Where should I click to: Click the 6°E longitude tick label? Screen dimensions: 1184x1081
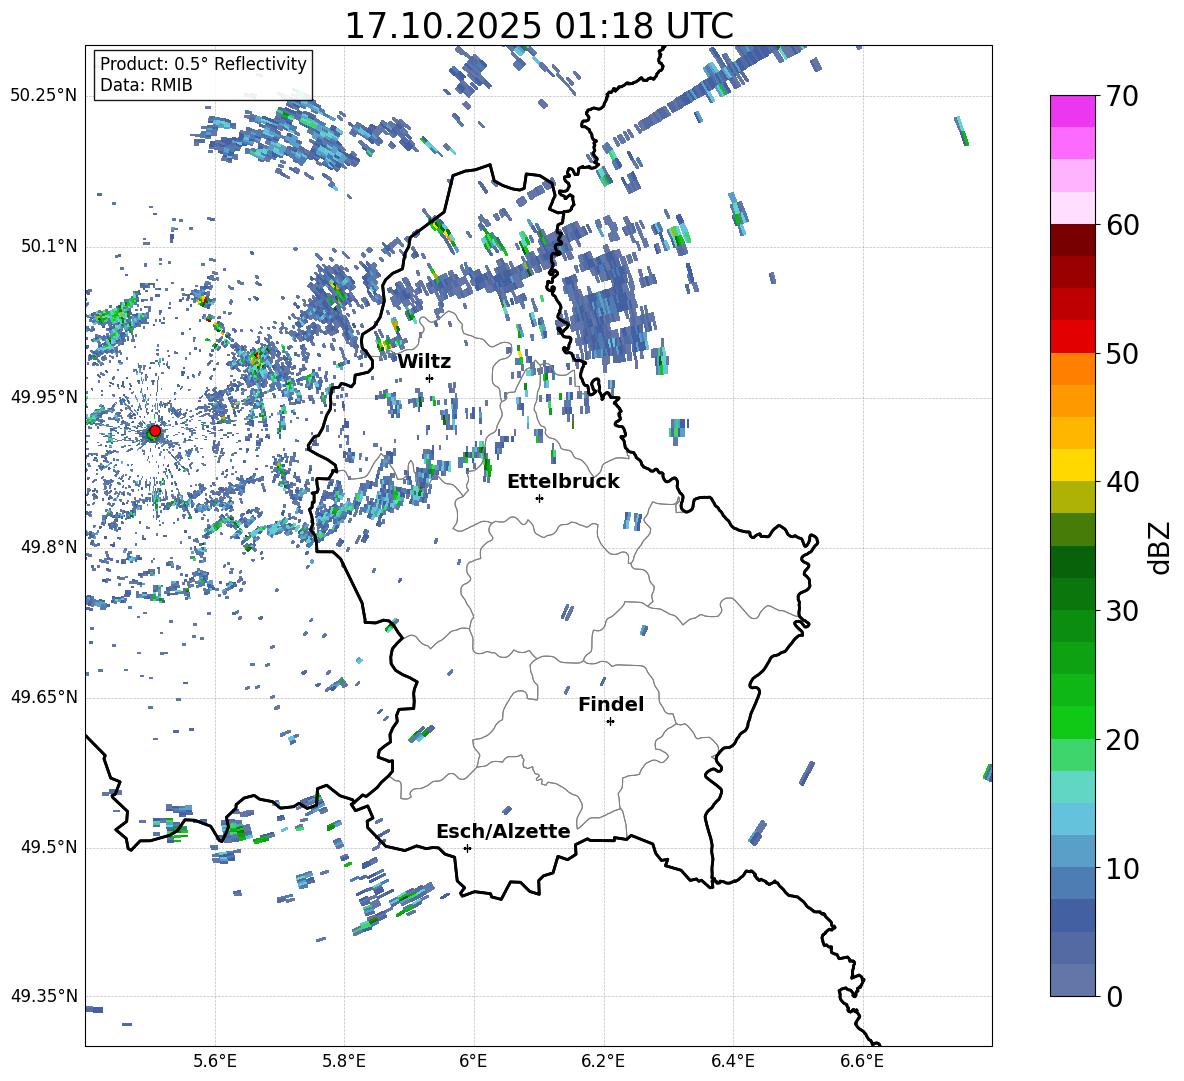point(473,1061)
